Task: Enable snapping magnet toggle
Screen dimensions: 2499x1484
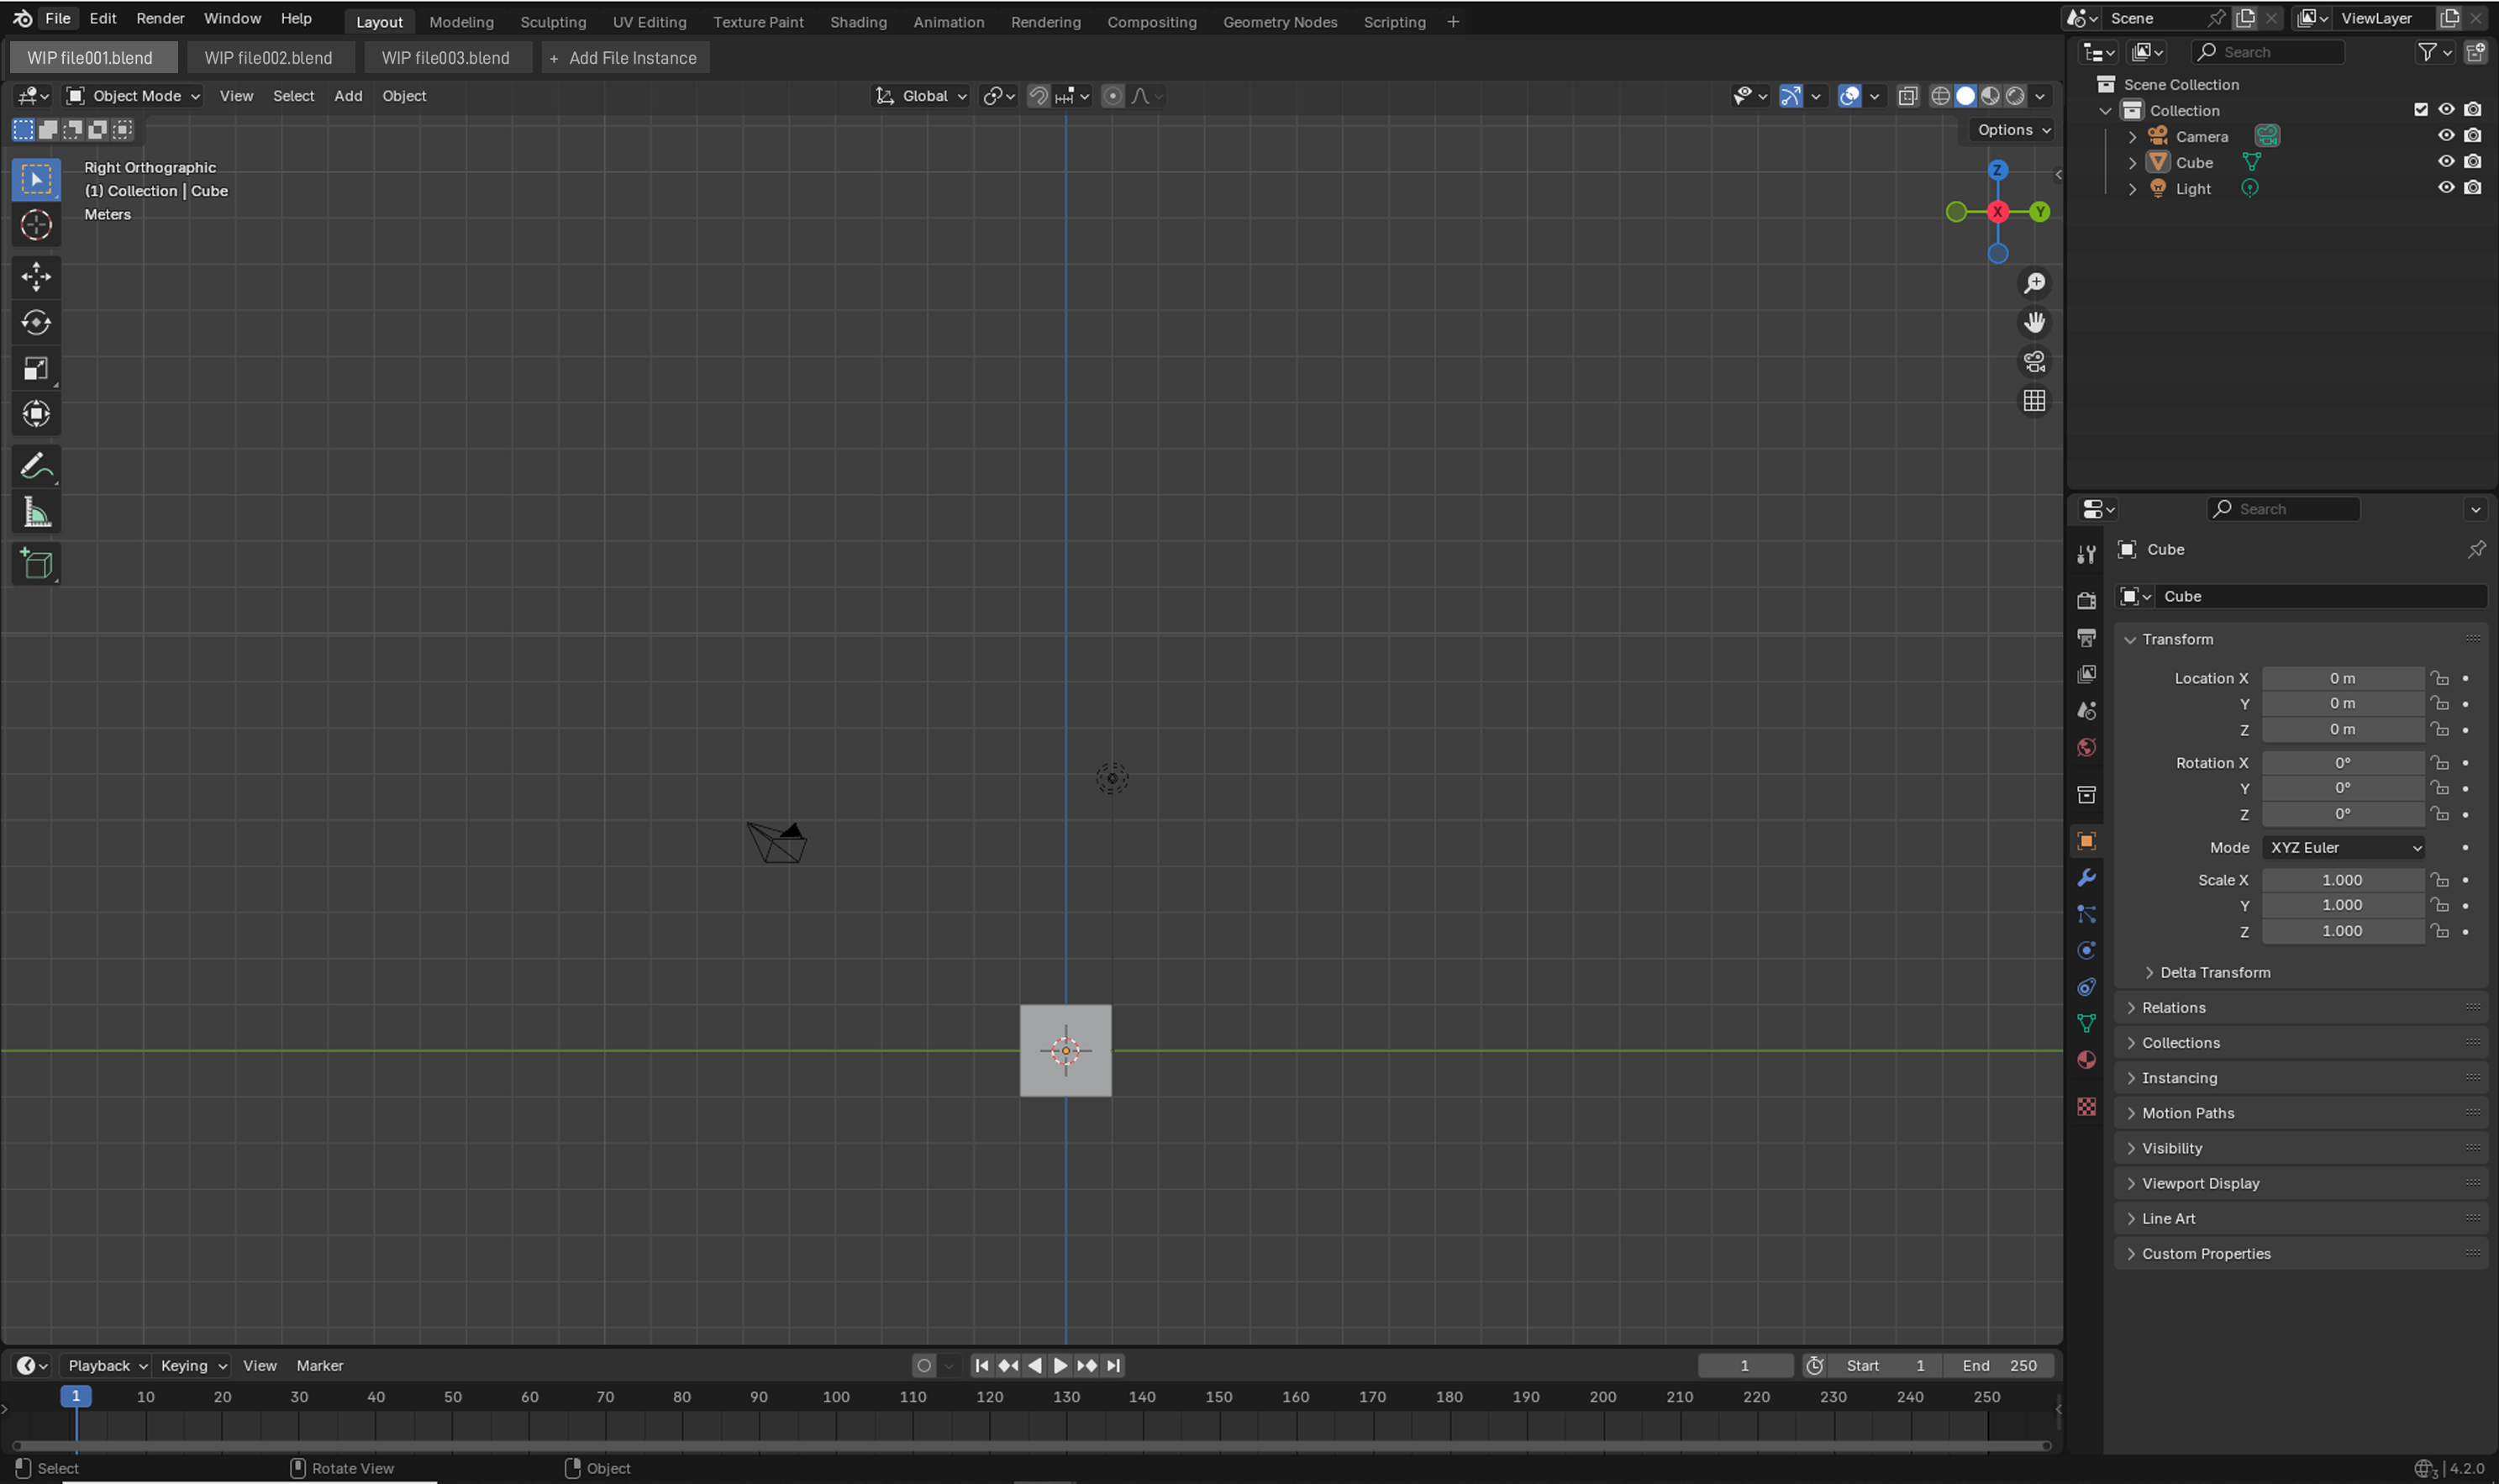Action: [1038, 96]
